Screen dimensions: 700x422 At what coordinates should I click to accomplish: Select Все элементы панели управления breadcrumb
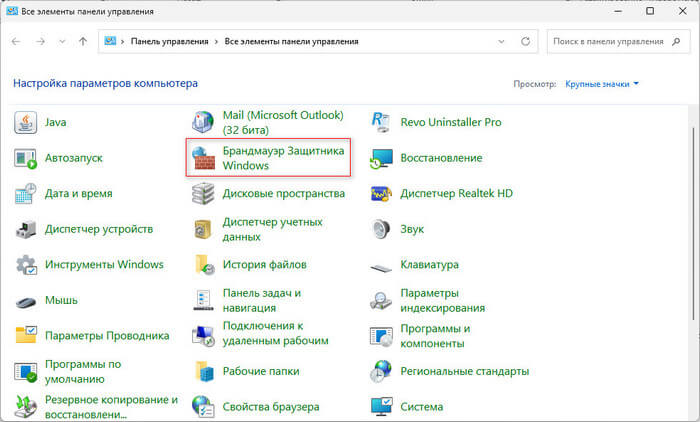[294, 43]
